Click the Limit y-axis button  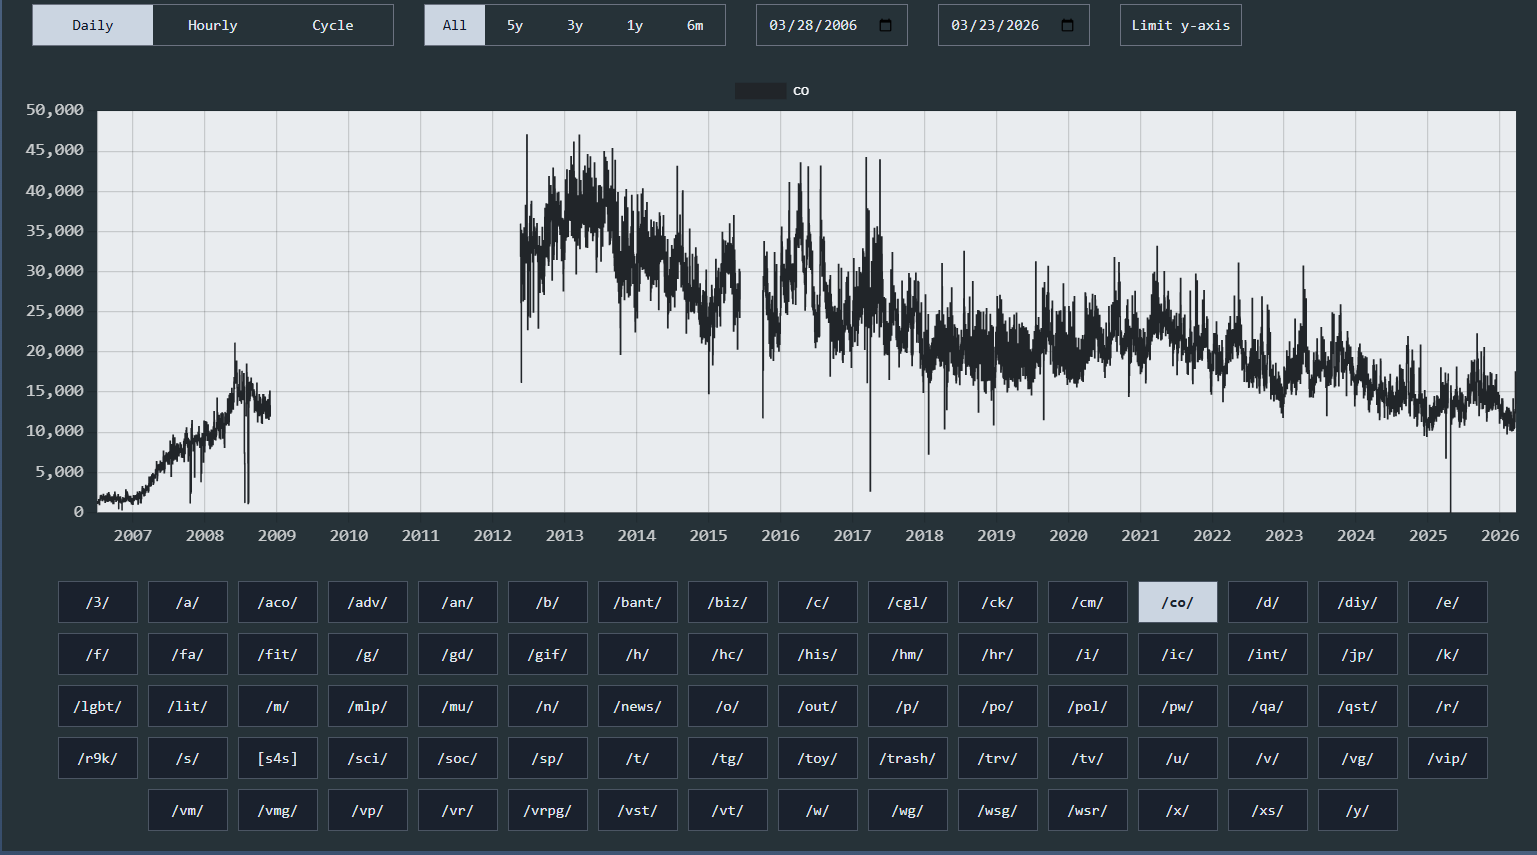(x=1181, y=25)
